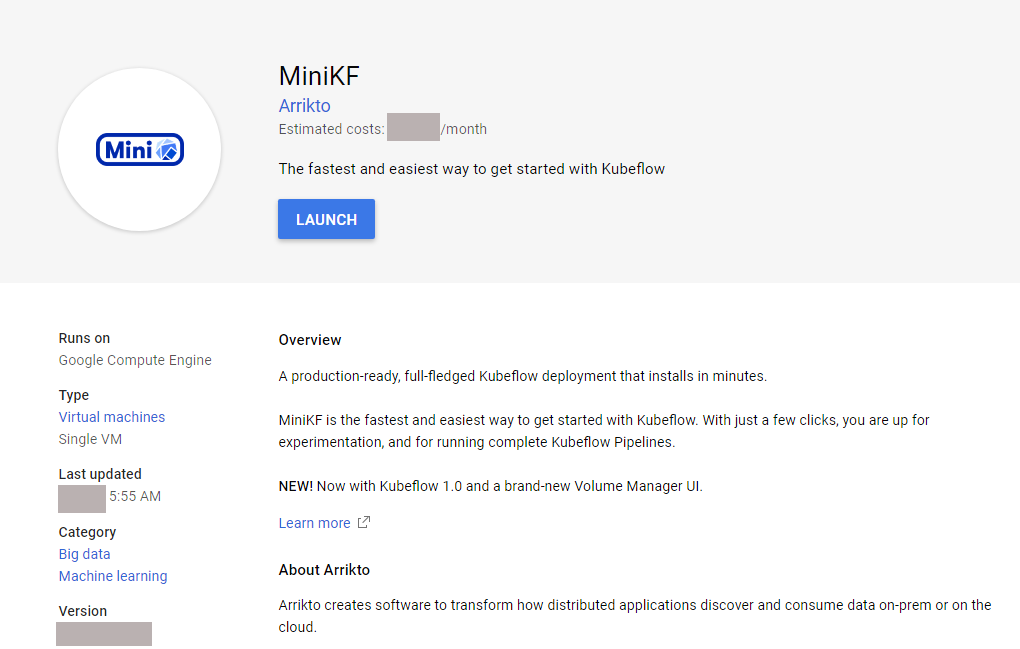Image resolution: width=1020 pixels, height=649 pixels.
Task: Click the Version label
Action: pyautogui.click(x=83, y=611)
